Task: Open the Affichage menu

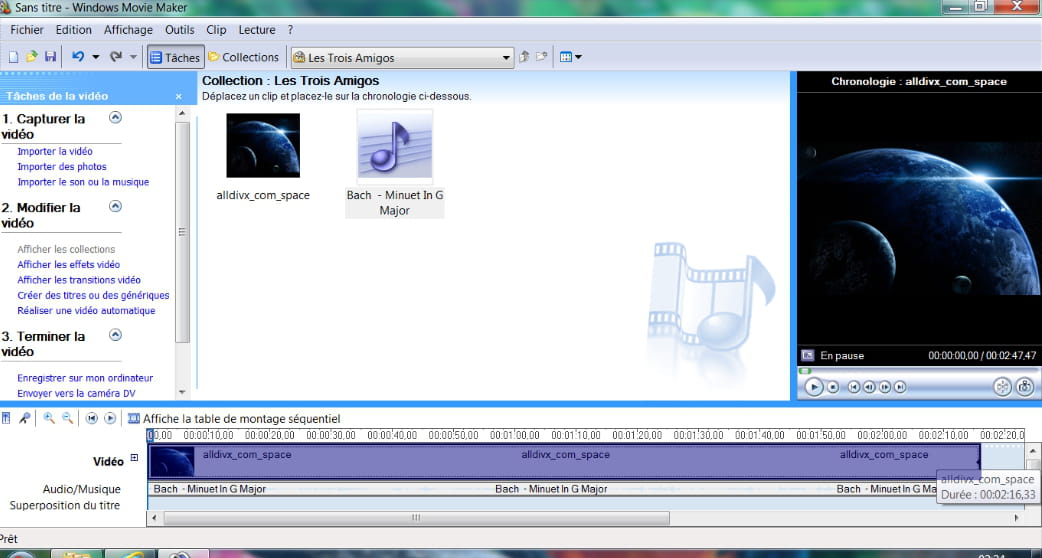Action: (x=128, y=30)
